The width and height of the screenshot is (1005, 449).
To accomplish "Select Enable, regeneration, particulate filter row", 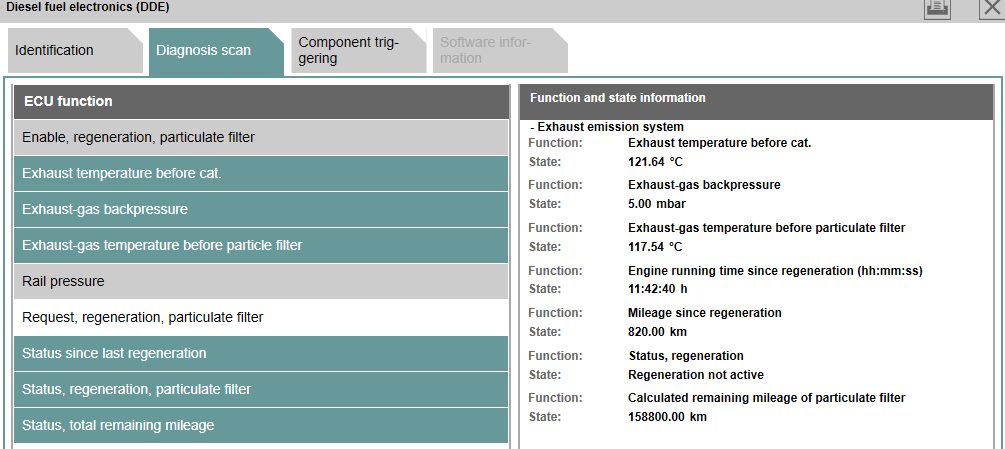I will tap(261, 137).
